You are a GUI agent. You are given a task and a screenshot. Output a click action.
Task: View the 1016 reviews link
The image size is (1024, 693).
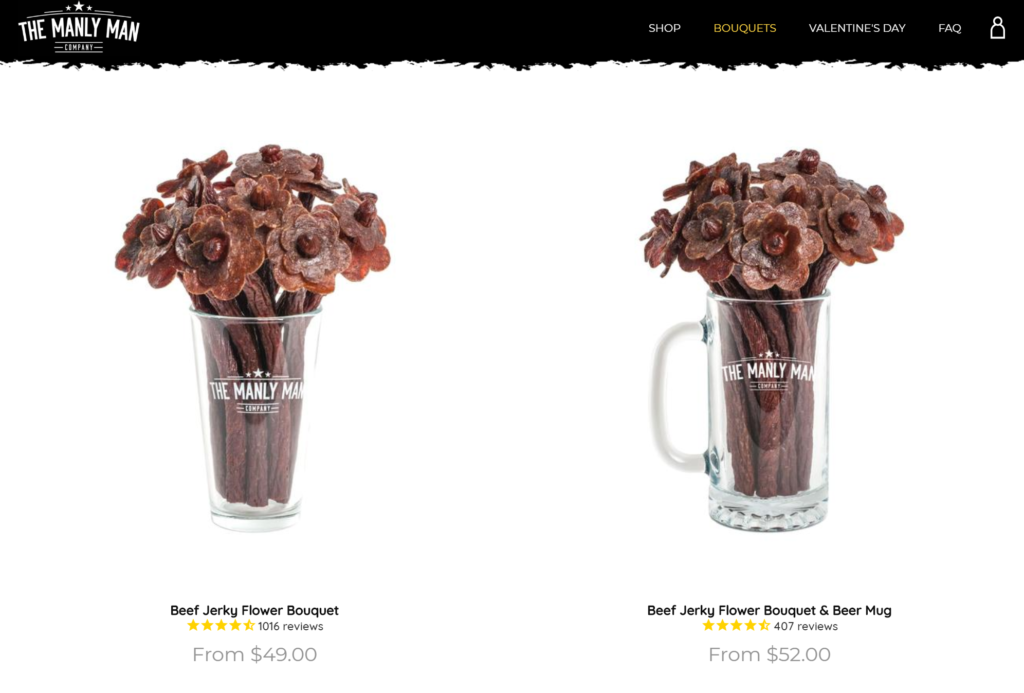tap(291, 626)
